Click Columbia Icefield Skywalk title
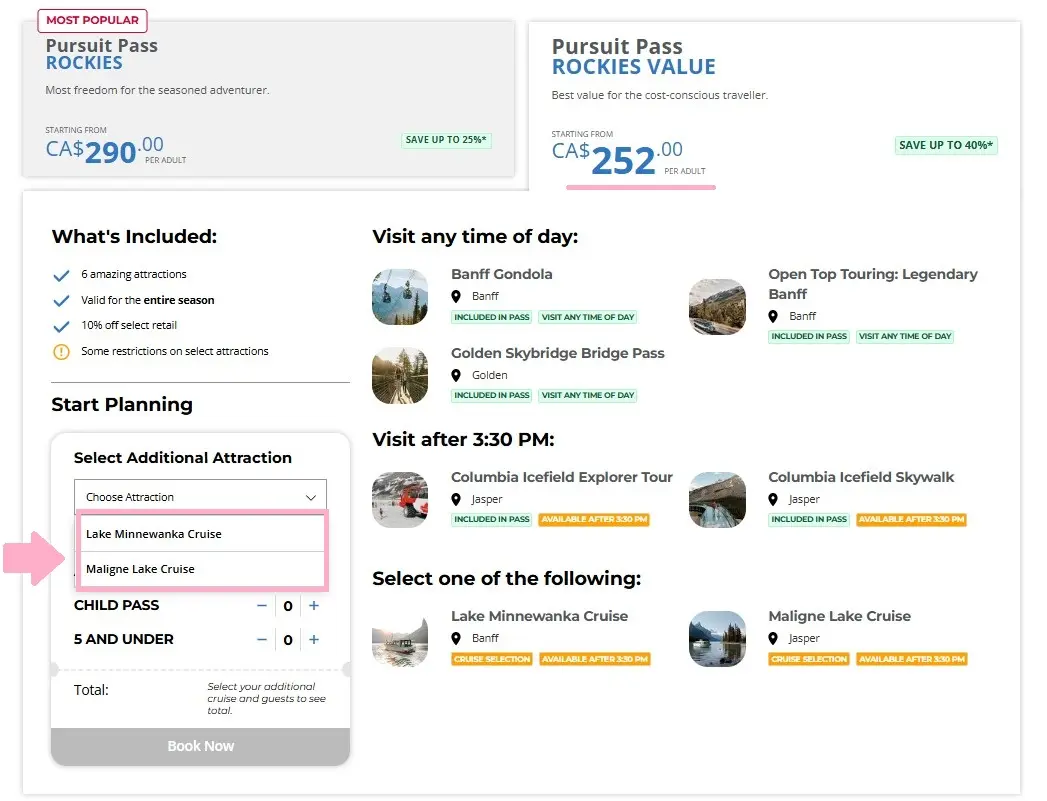 (861, 477)
